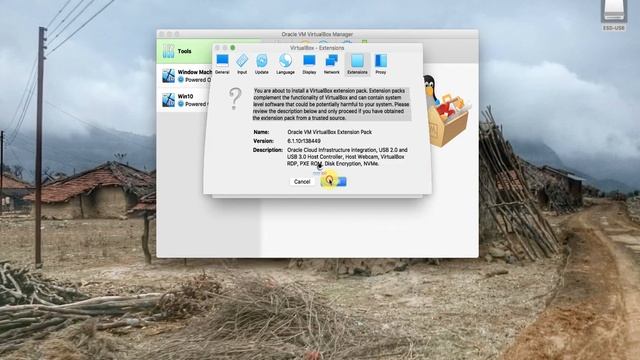This screenshot has width=640, height=360.
Task: Open the Language preferences tab
Action: point(285,64)
